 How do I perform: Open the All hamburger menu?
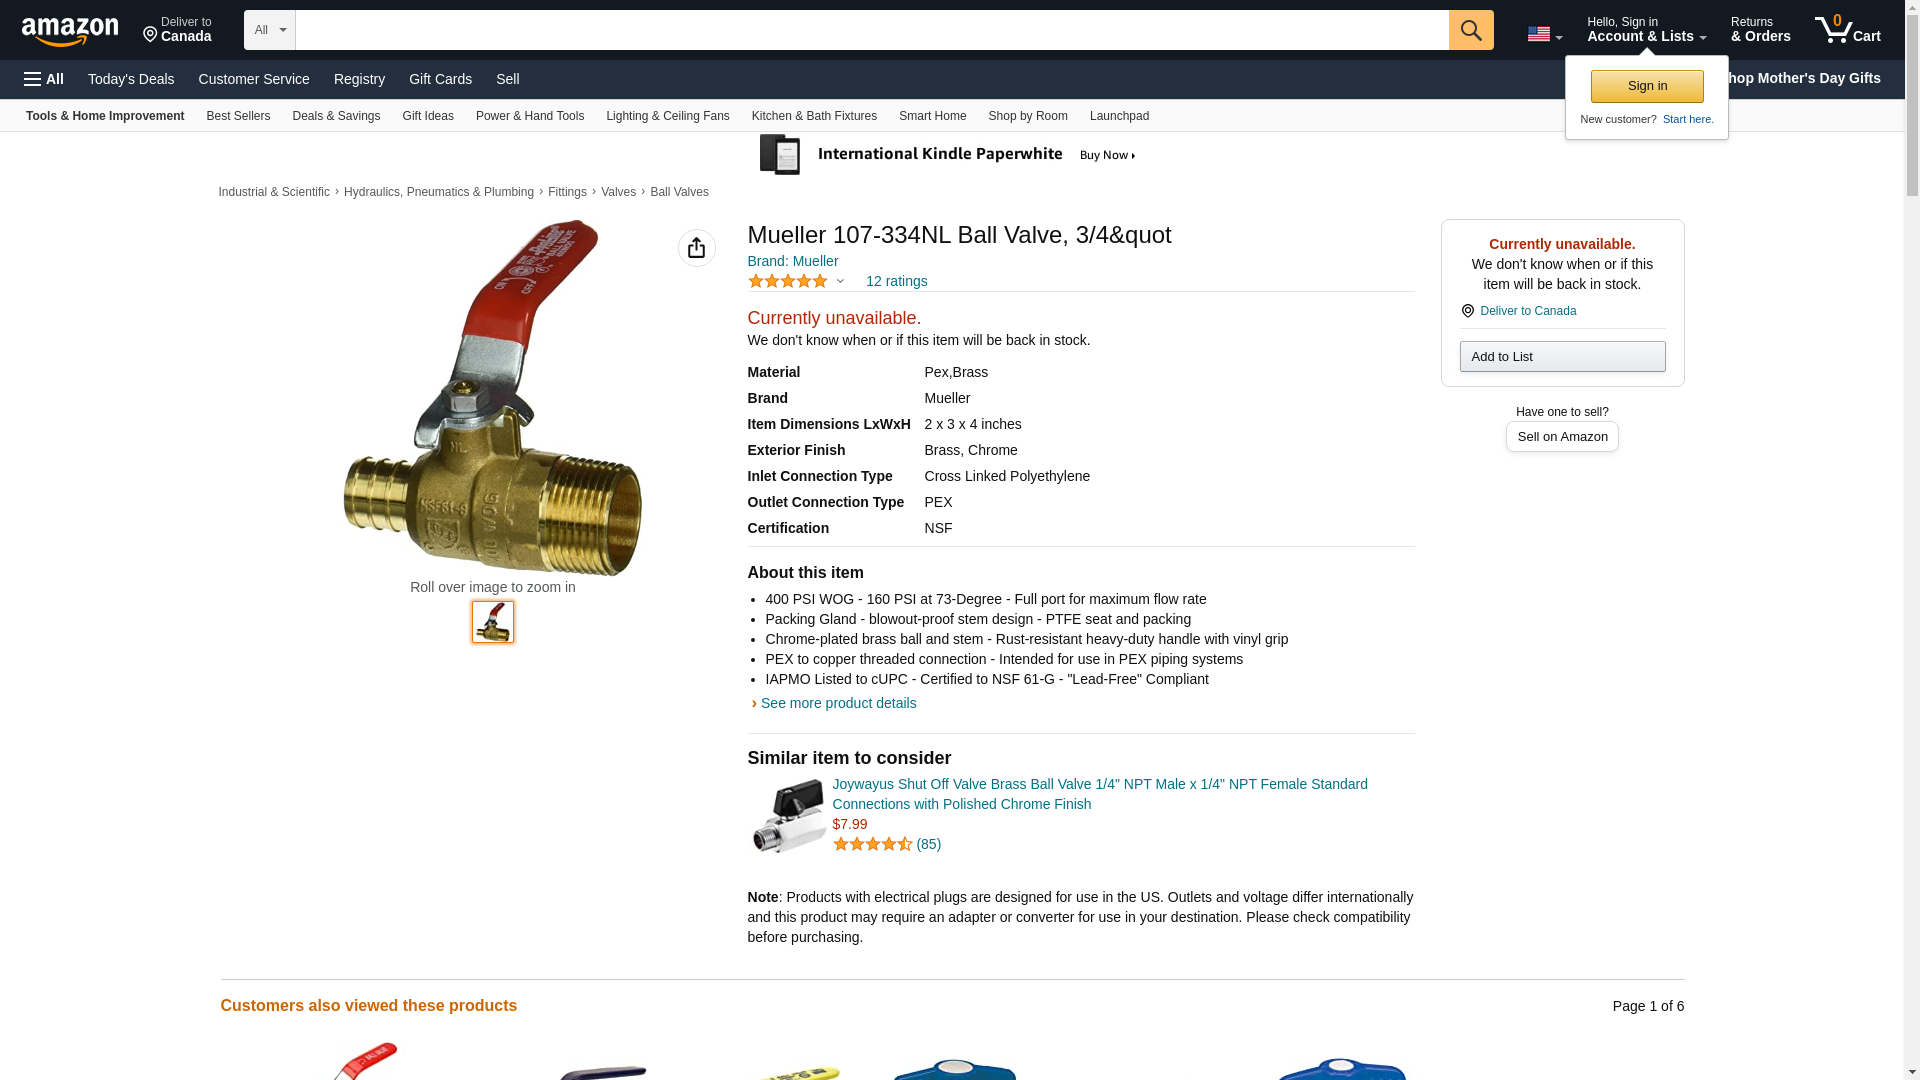point(44,79)
